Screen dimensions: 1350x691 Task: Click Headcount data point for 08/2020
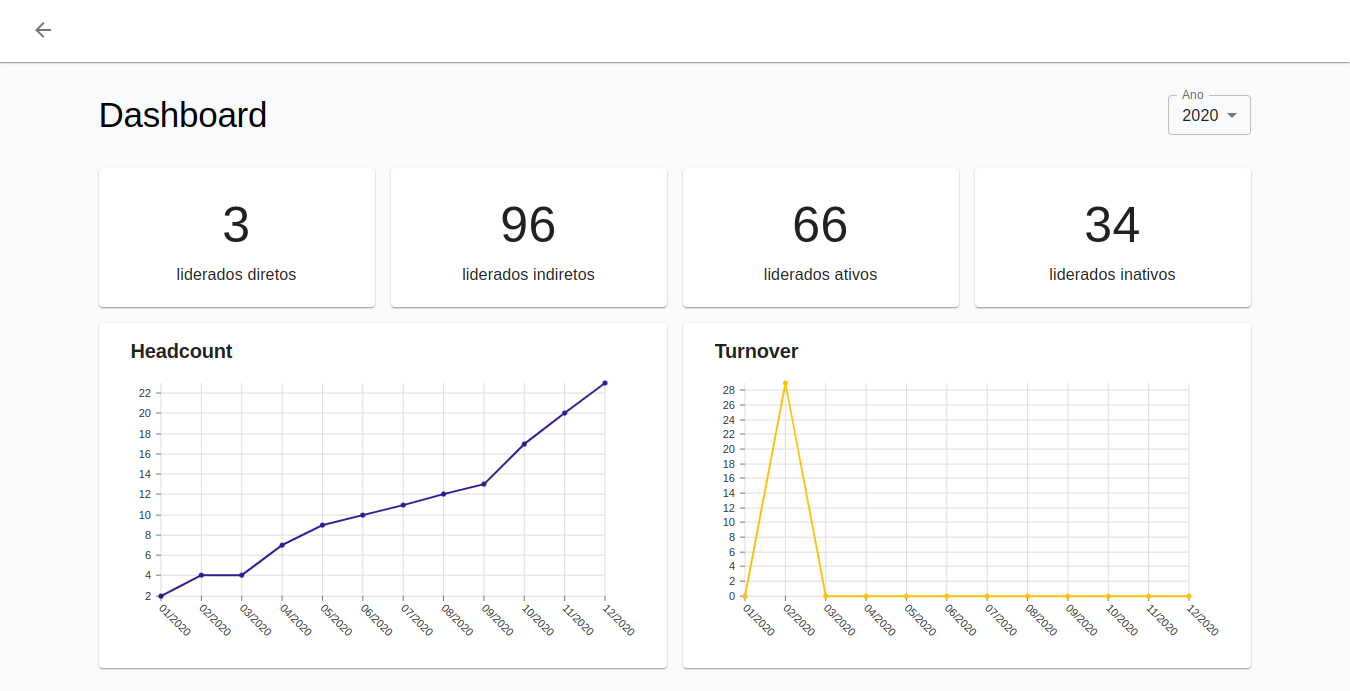point(443,494)
